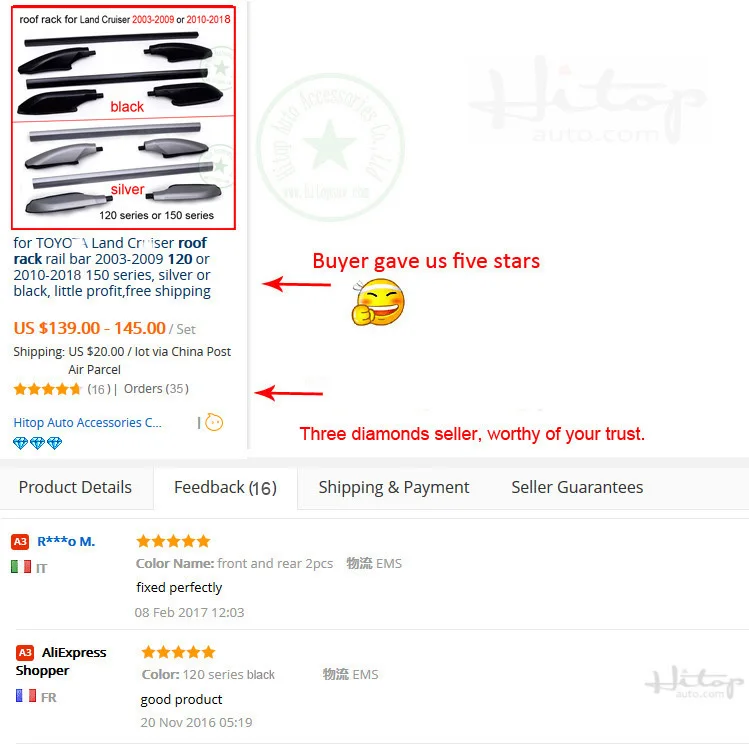This screenshot has width=749, height=753.
Task: Click the orange star rating under shipping info
Action: click(47, 389)
